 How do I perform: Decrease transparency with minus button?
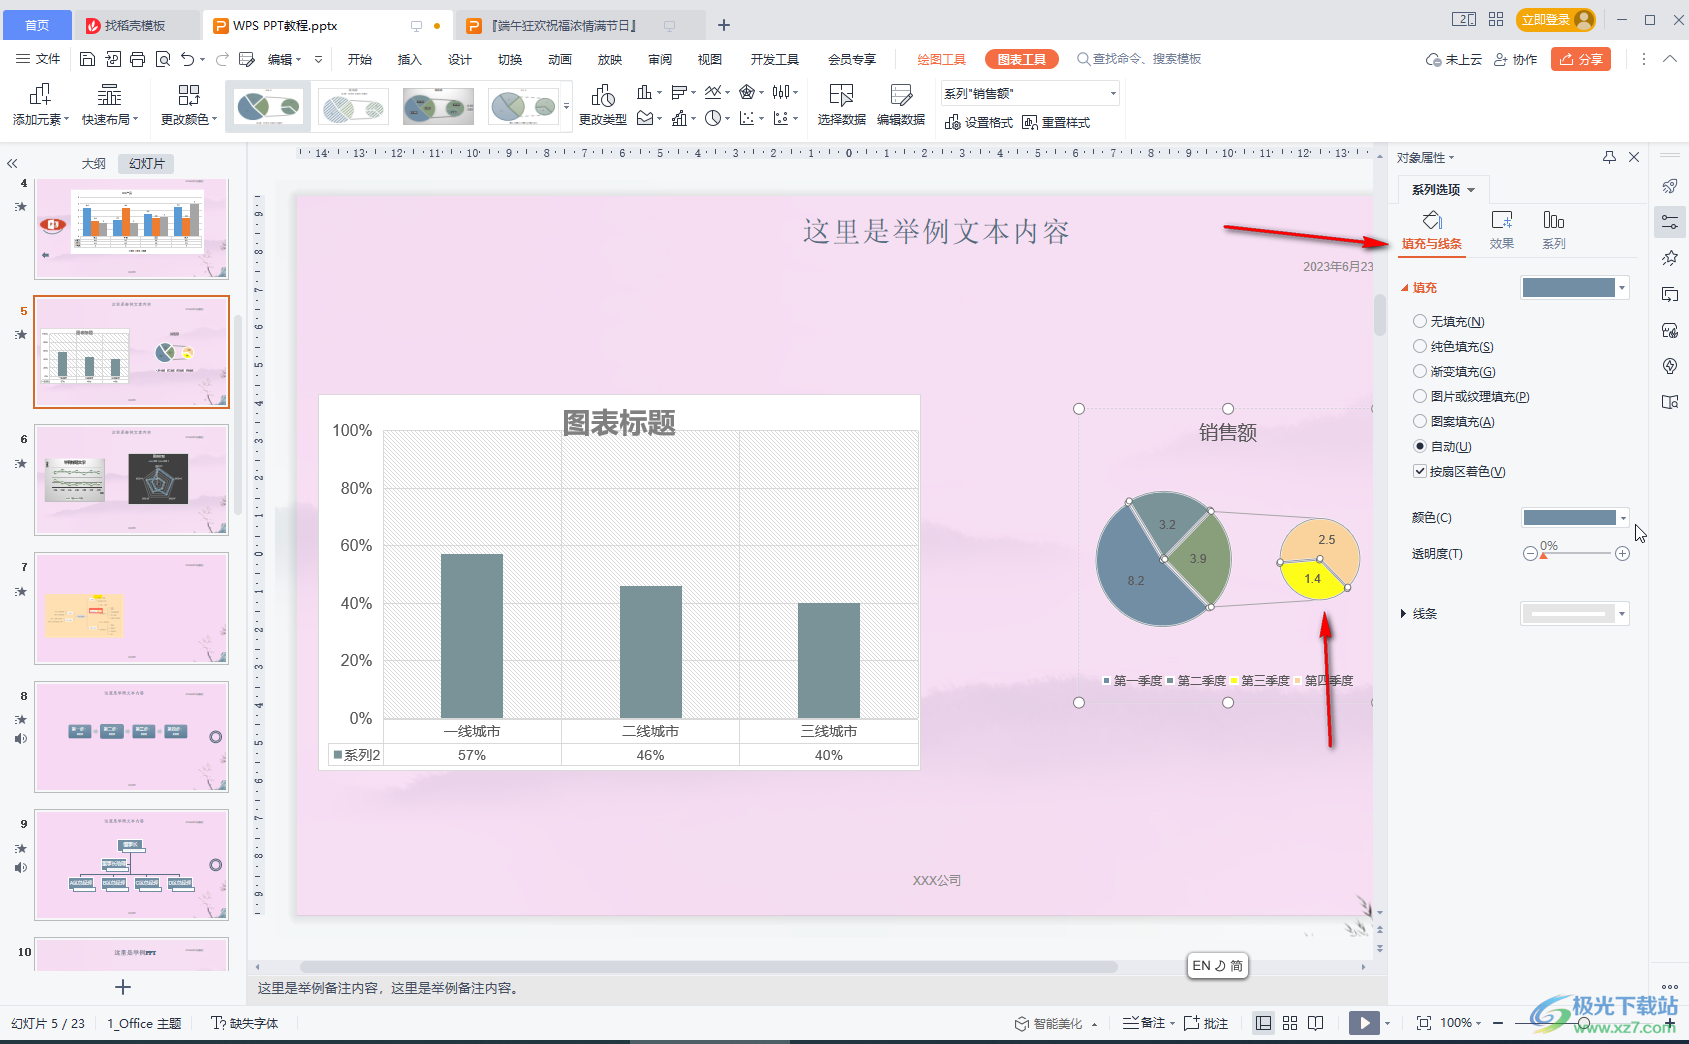[1530, 553]
